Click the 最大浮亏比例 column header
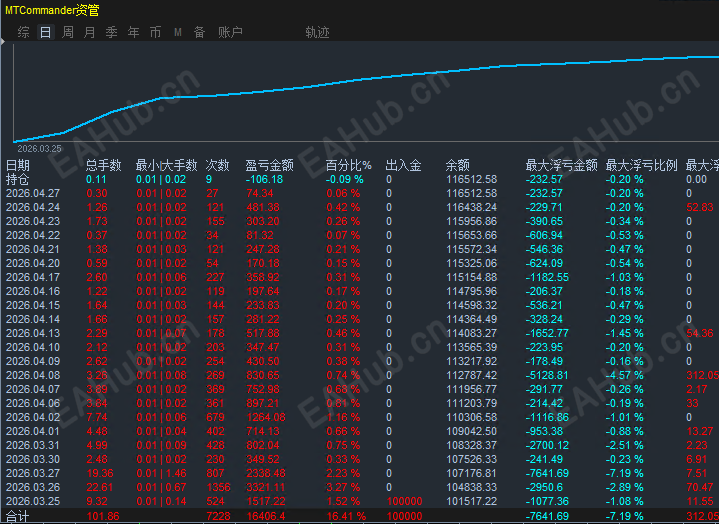This screenshot has height=524, width=719. (x=642, y=165)
